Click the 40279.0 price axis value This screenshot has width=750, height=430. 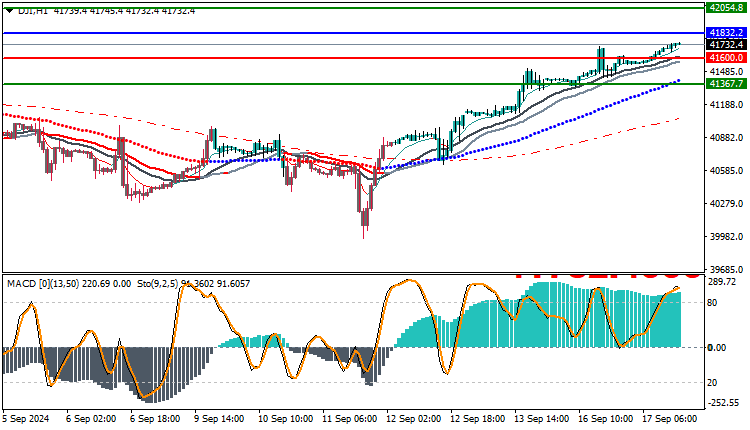(x=727, y=204)
